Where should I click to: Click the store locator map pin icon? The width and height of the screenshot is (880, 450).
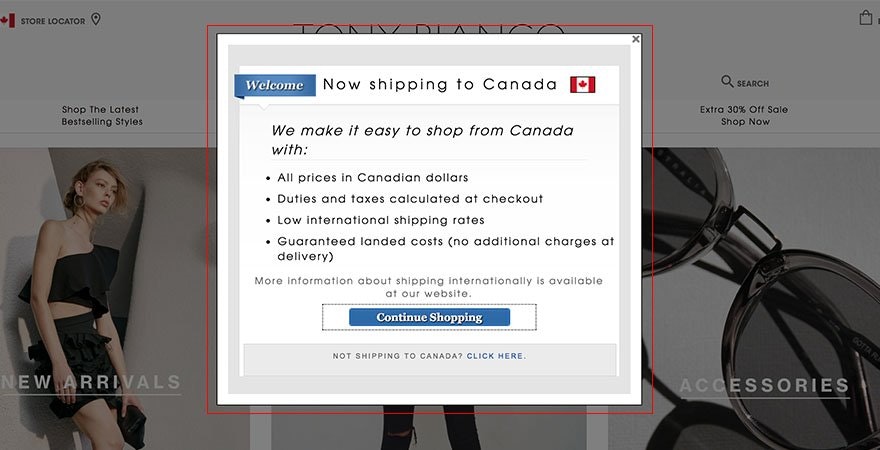point(96,19)
